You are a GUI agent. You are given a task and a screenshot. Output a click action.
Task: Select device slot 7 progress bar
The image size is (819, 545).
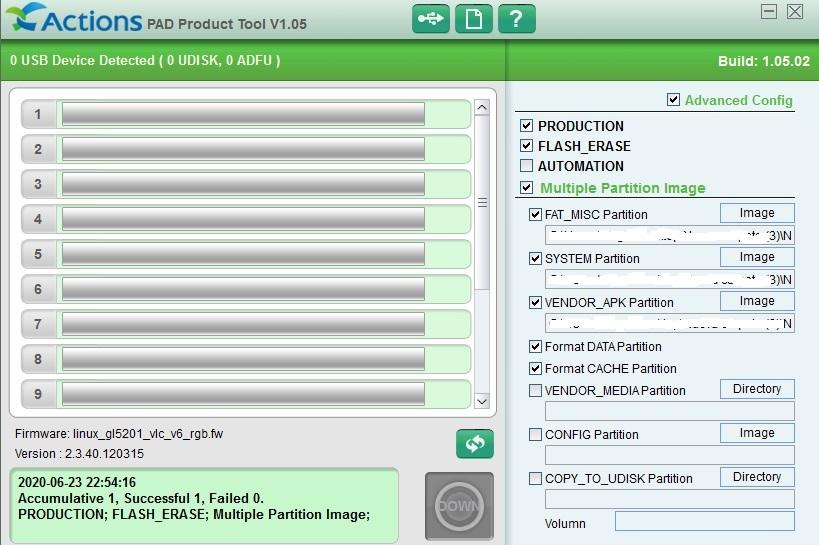coord(243,324)
